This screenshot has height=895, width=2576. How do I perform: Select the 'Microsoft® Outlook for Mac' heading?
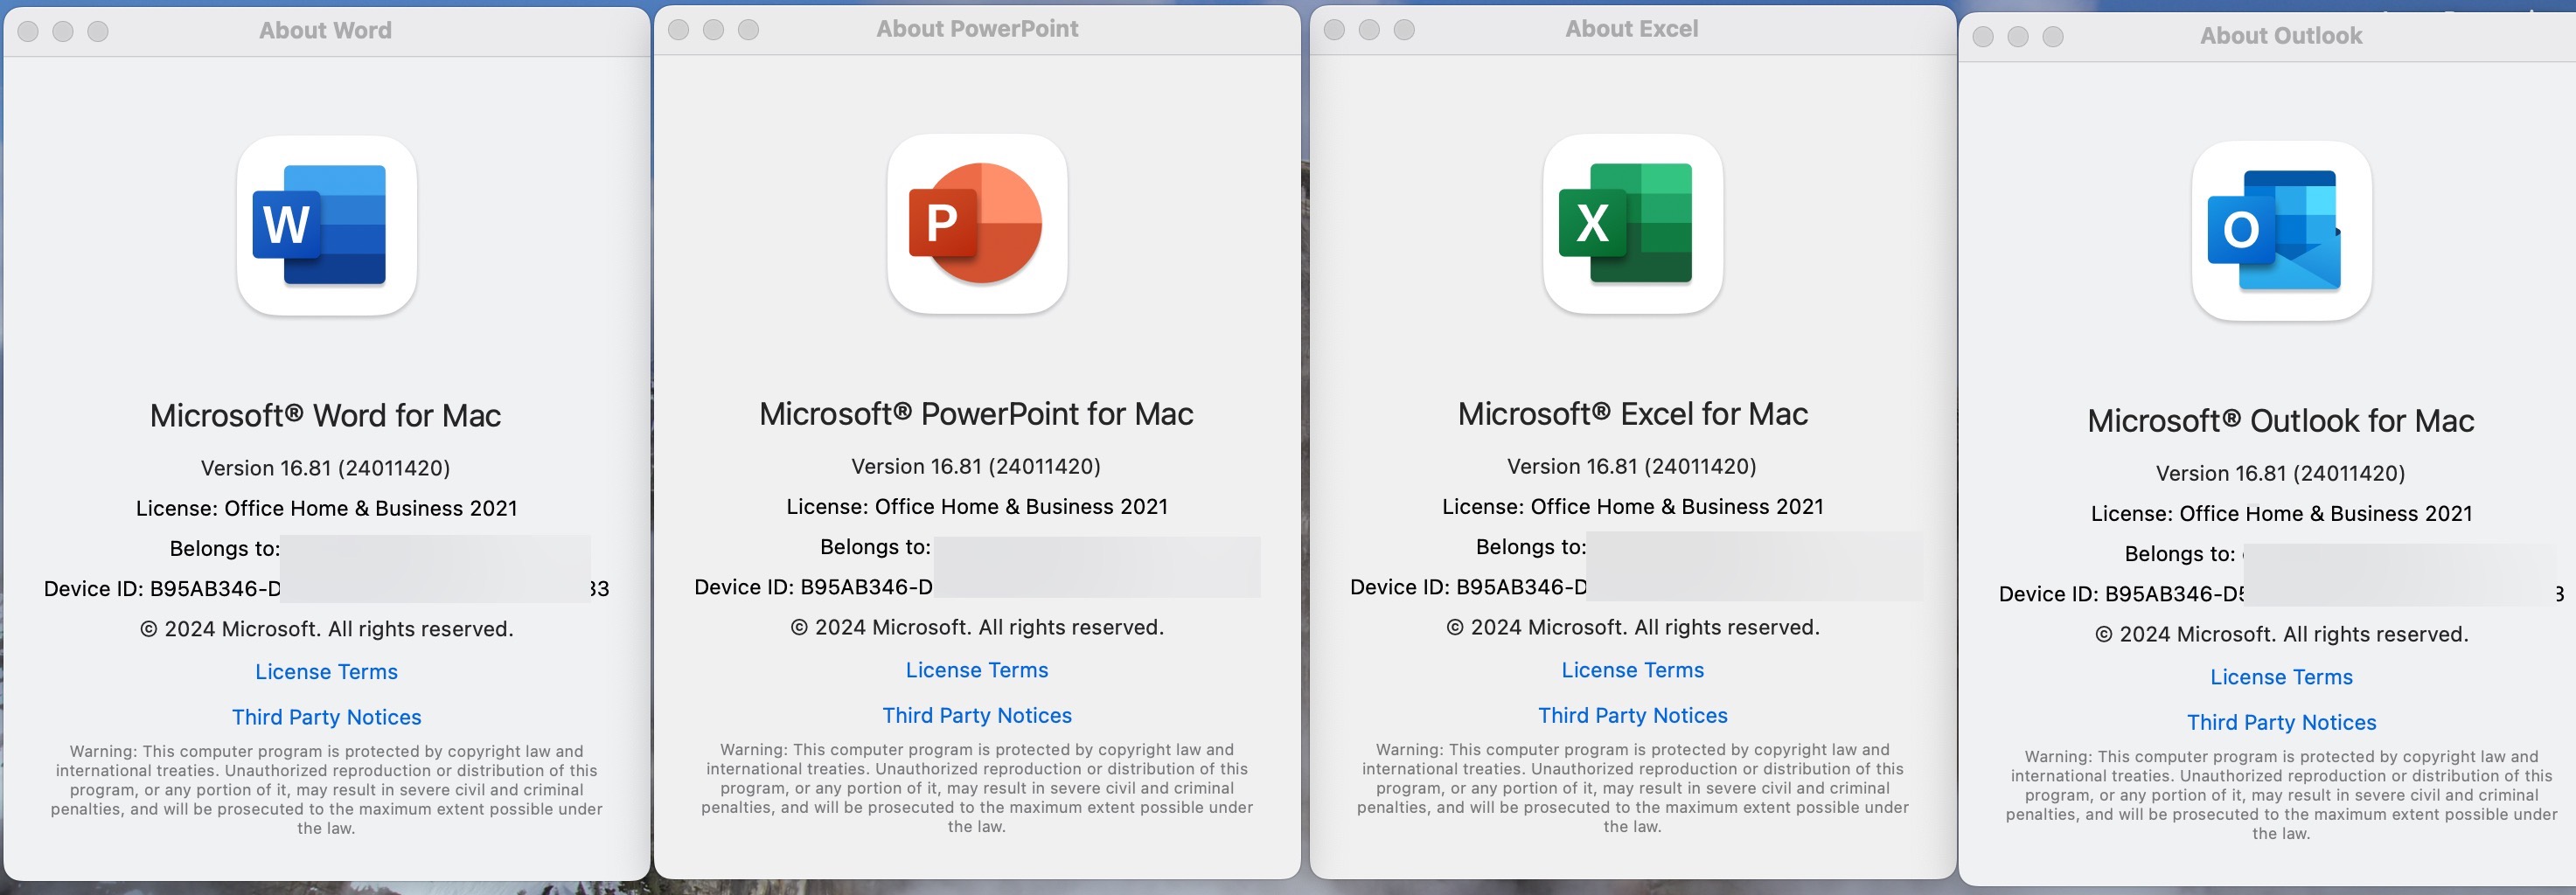click(2281, 421)
